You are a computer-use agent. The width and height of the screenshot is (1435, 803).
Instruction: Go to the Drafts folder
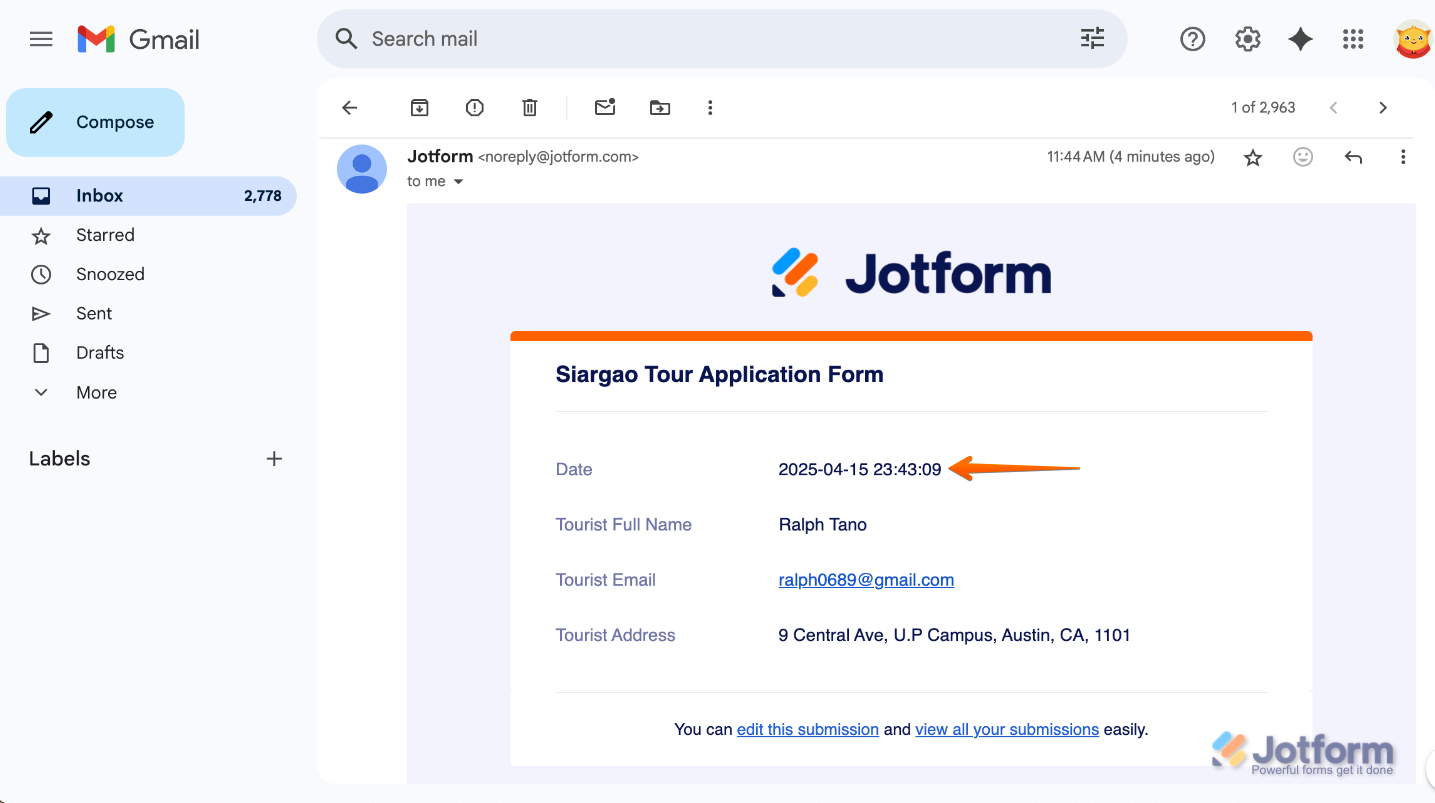pos(100,353)
